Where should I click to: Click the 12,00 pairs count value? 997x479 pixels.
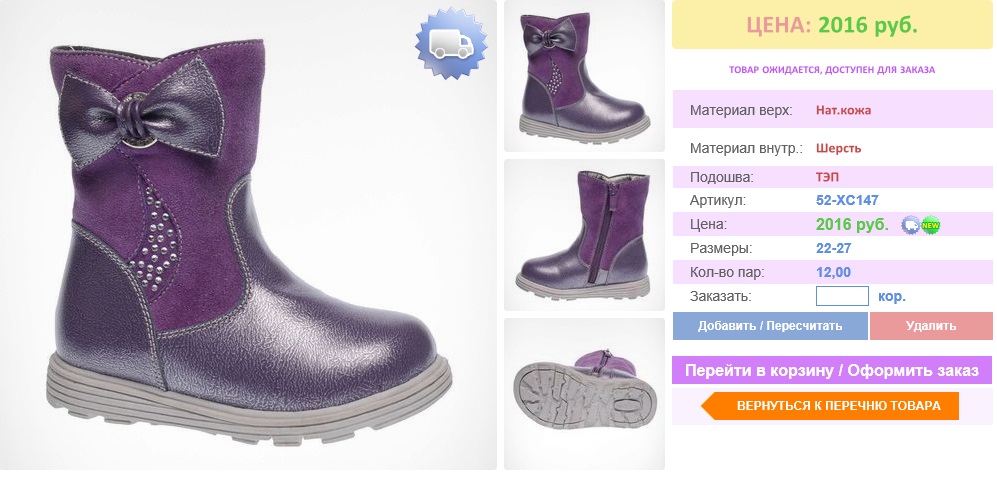click(834, 273)
